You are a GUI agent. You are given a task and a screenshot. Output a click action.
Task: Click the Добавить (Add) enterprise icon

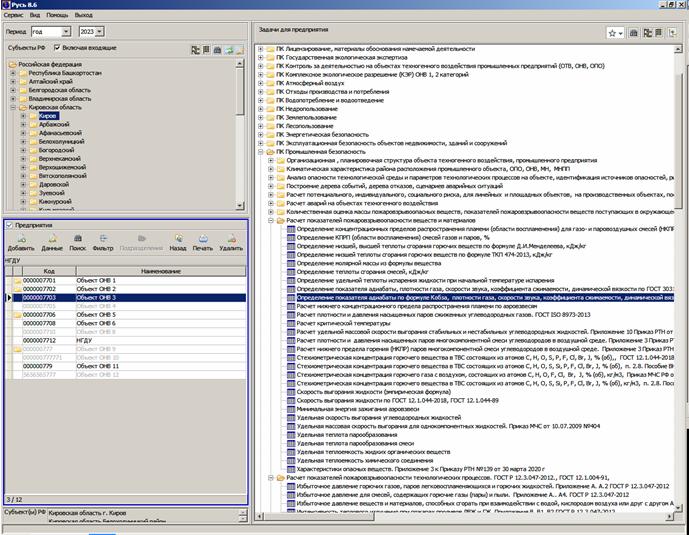(20, 241)
